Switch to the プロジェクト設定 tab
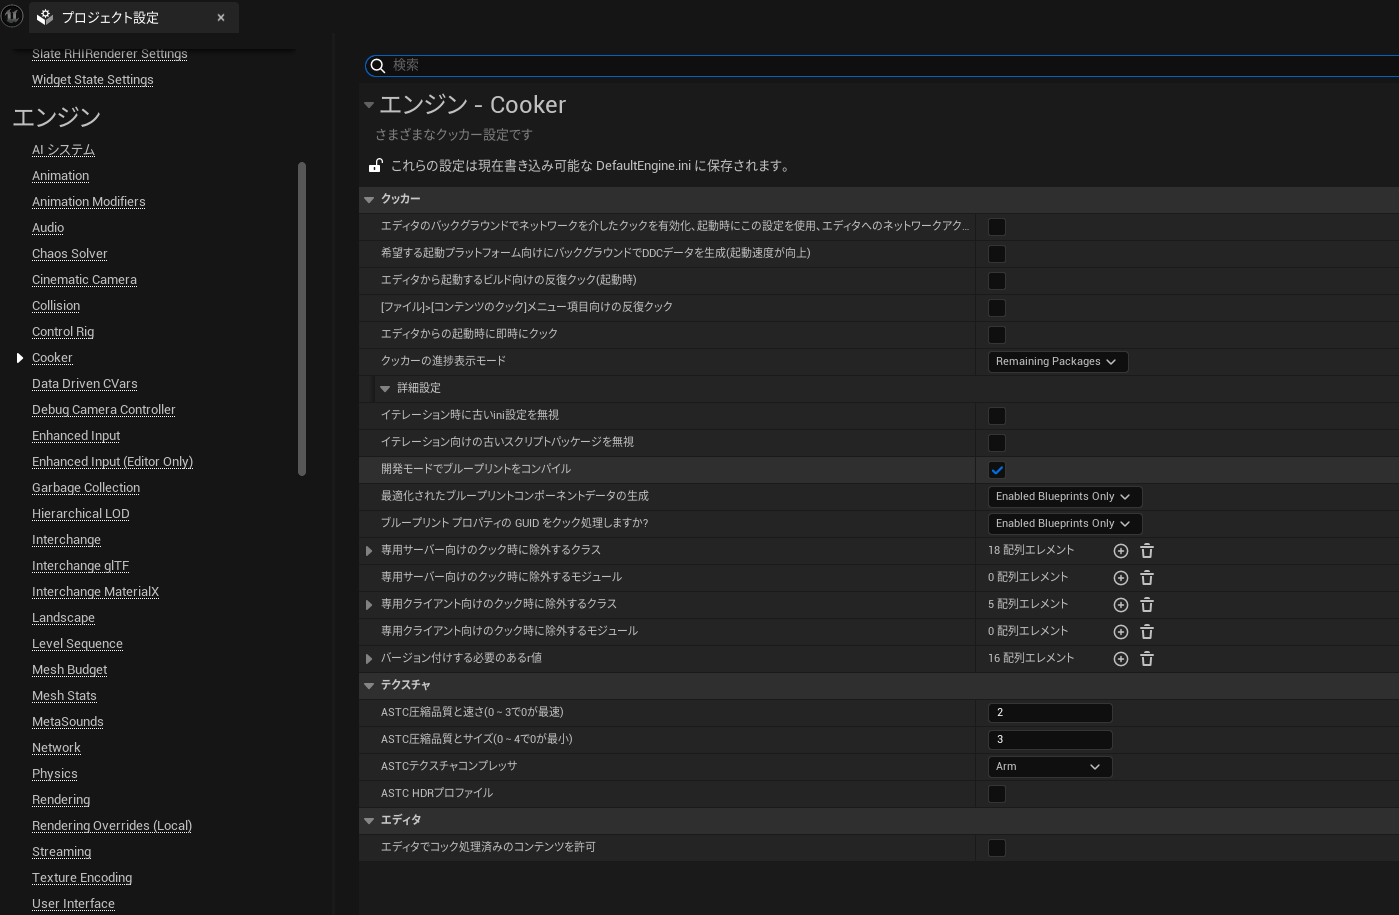The width and height of the screenshot is (1399, 915). click(110, 18)
